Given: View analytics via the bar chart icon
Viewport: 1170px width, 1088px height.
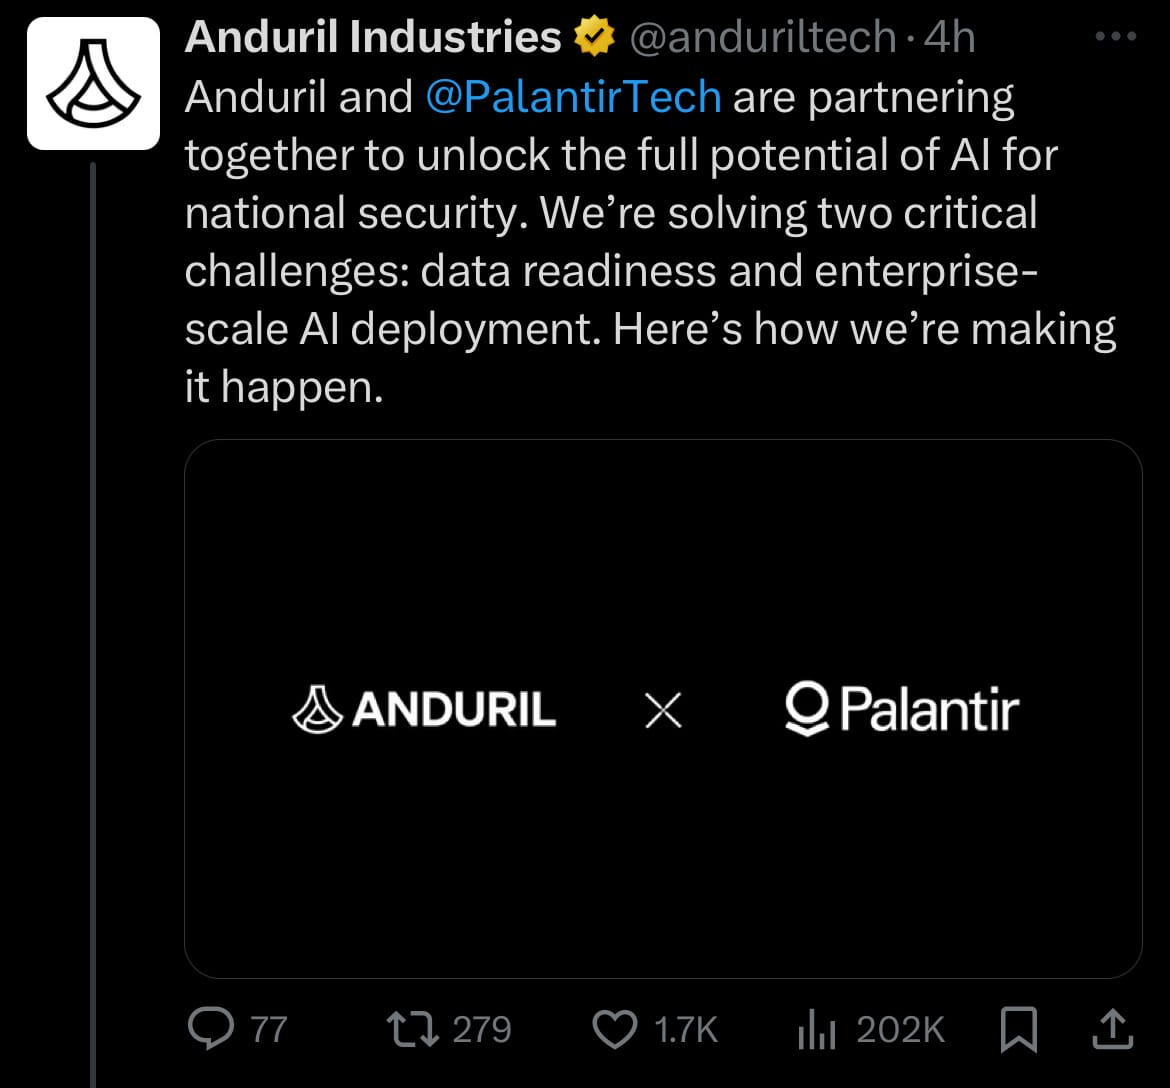Looking at the screenshot, I should pyautogui.click(x=816, y=1029).
